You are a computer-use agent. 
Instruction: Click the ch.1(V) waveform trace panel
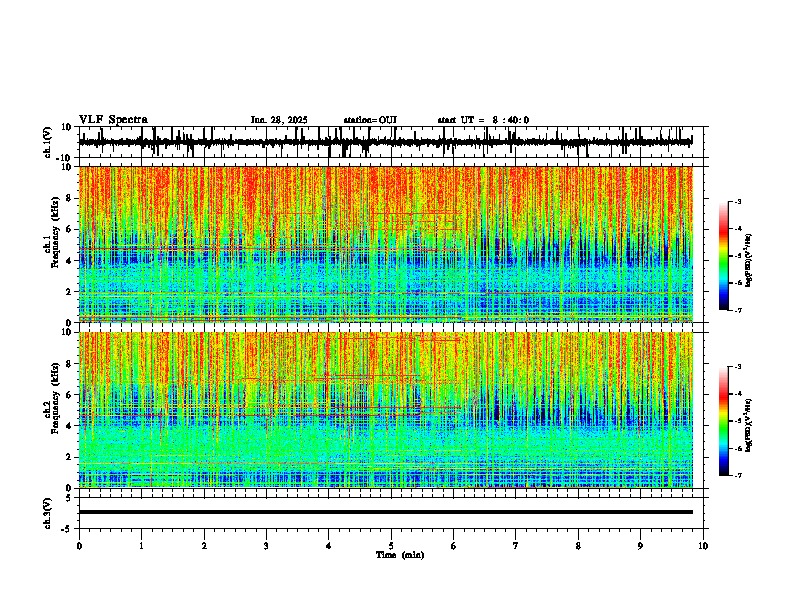(x=391, y=142)
